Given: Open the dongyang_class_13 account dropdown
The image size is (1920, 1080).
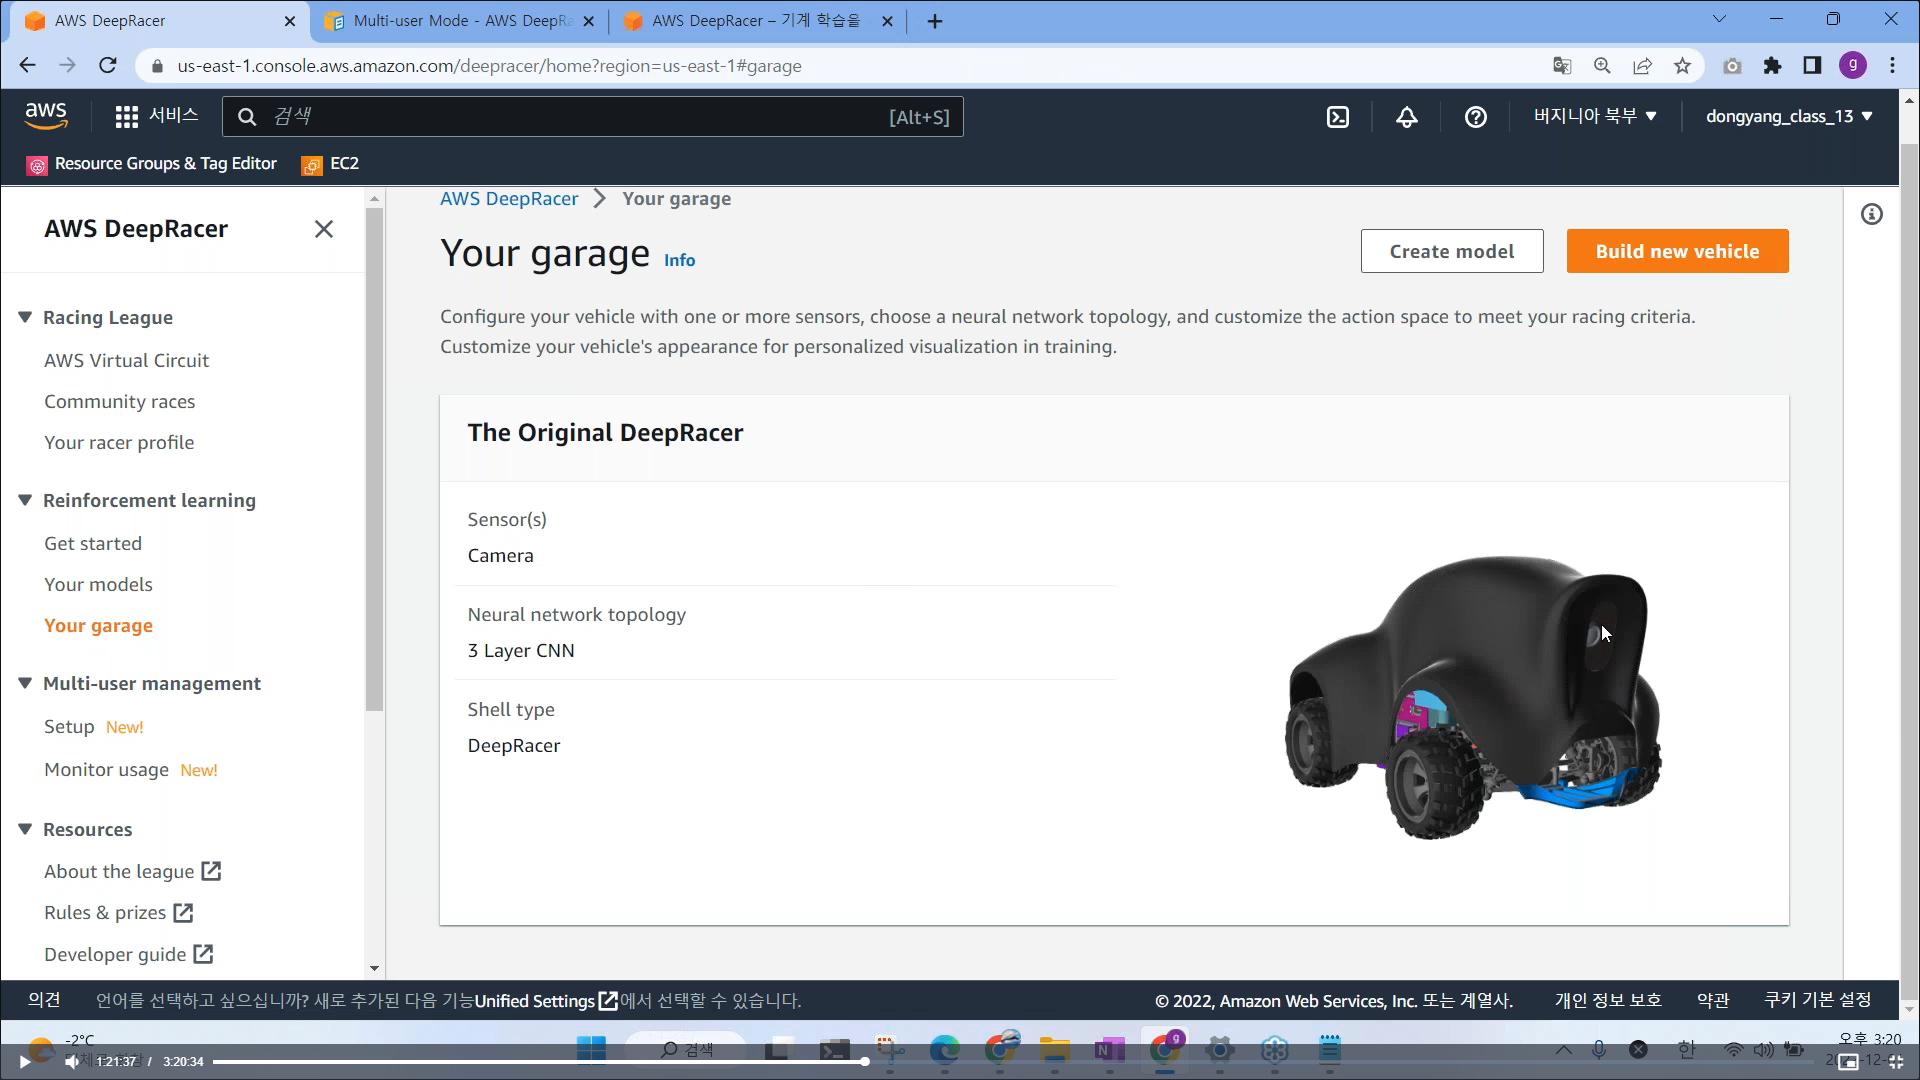Looking at the screenshot, I should [x=1788, y=116].
